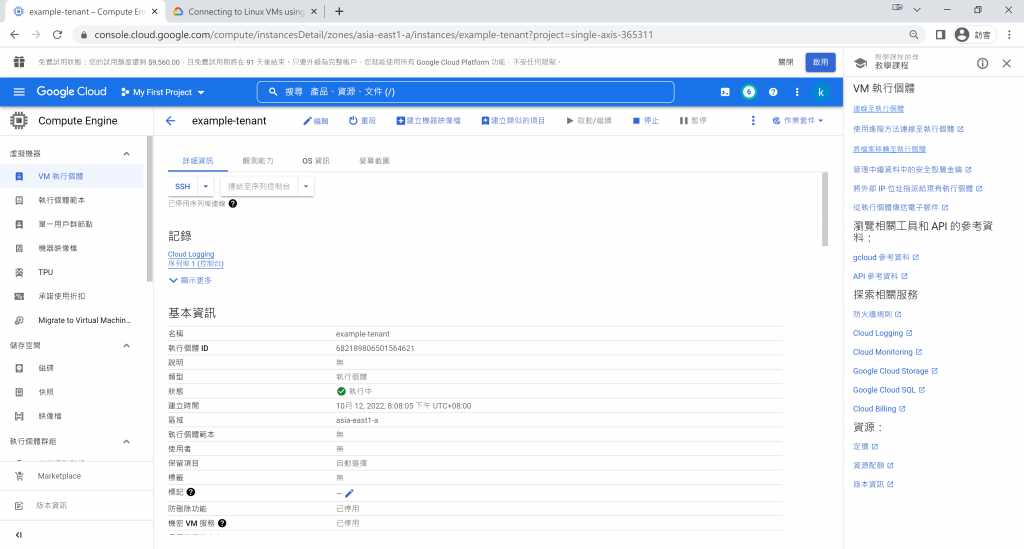Activate the free trial blue button
This screenshot has height=549, width=1024.
point(820,63)
